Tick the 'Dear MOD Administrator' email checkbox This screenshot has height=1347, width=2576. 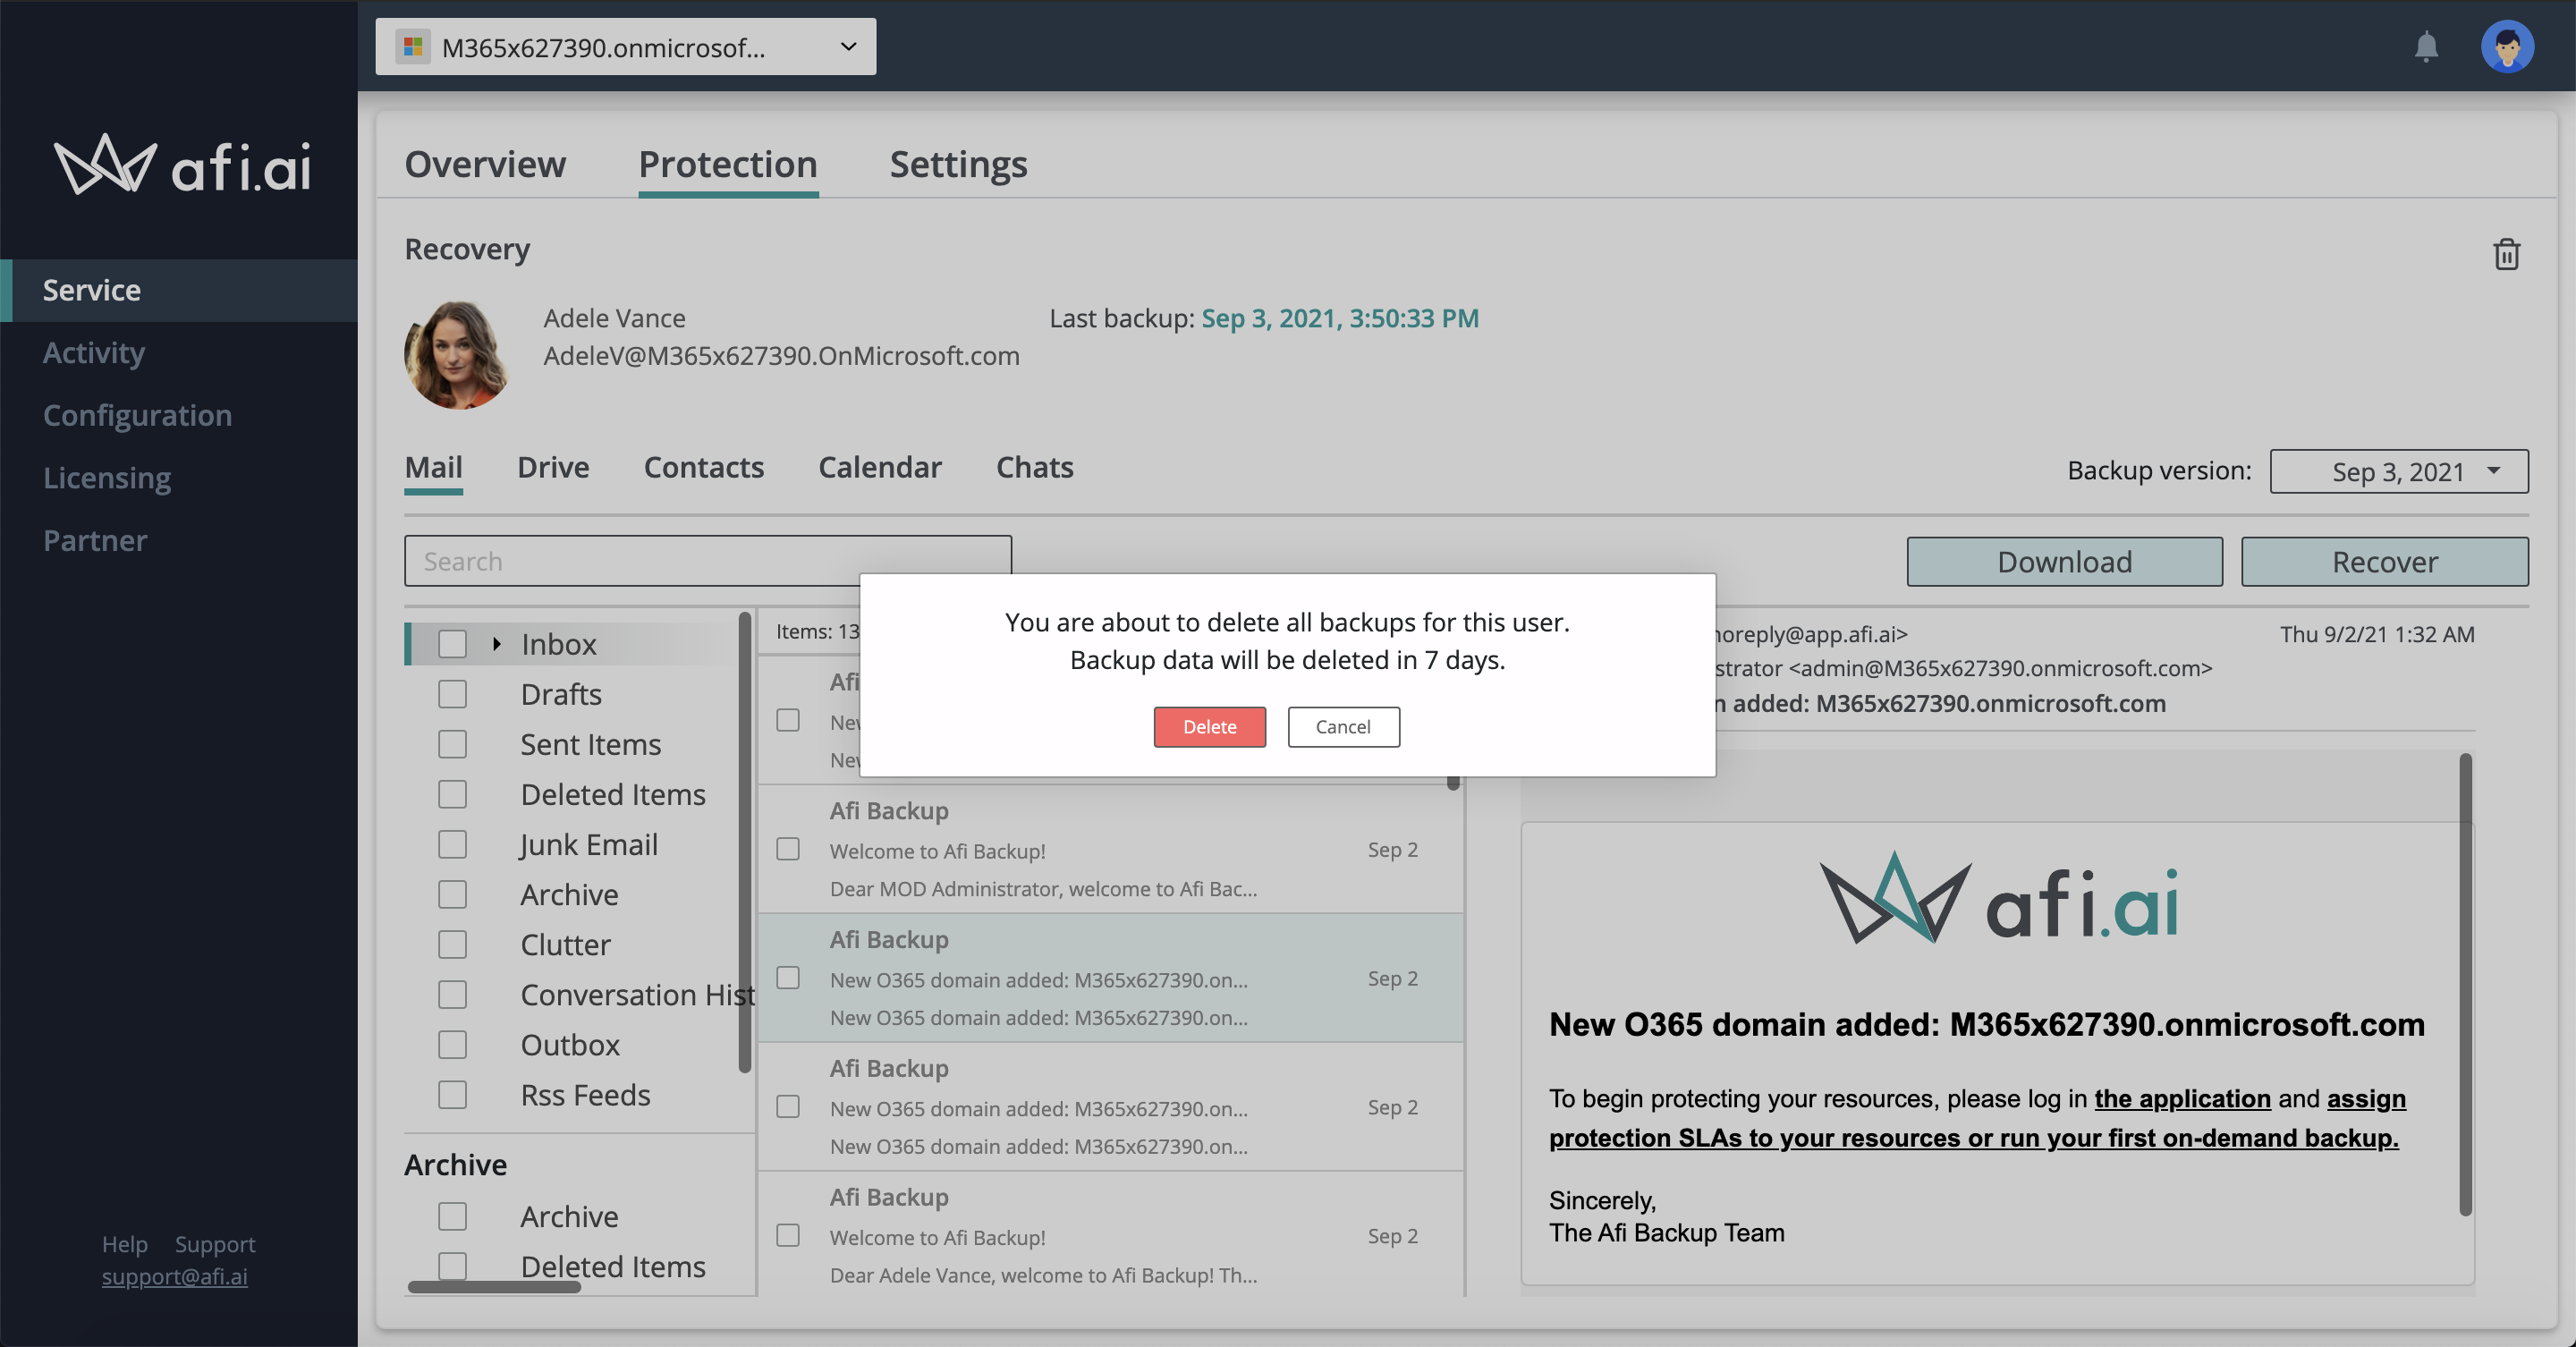pos(788,849)
